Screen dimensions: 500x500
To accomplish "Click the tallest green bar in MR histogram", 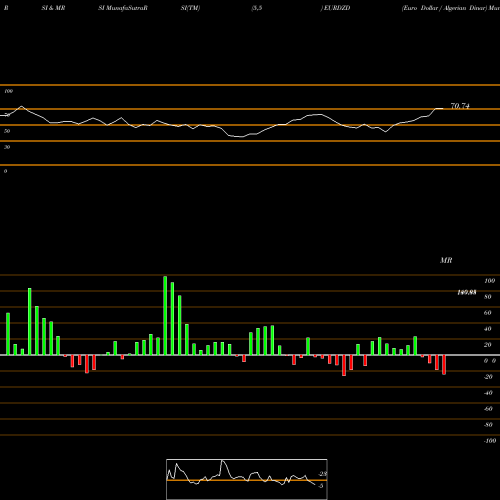I will coord(165,315).
